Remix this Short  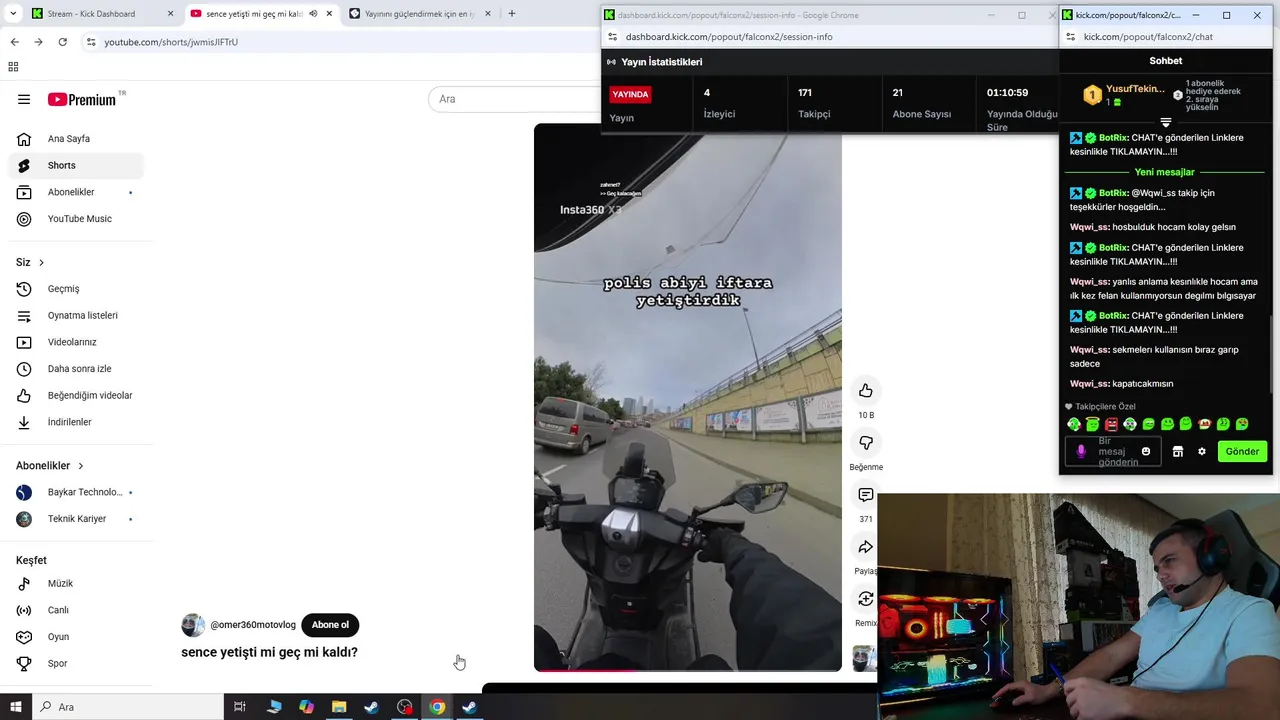tap(866, 599)
